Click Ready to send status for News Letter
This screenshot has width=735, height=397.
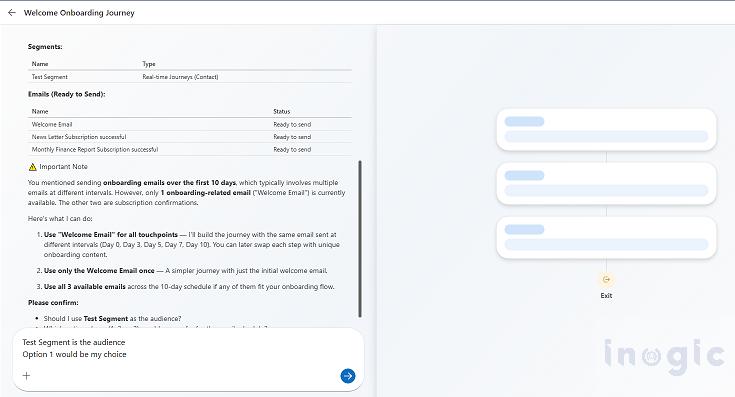(x=292, y=137)
